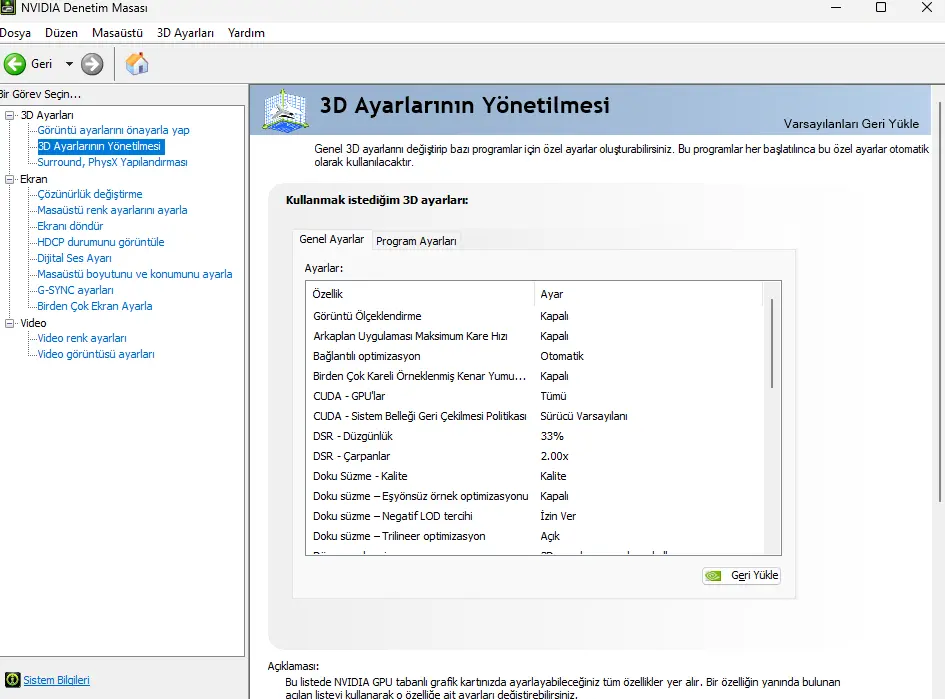This screenshot has height=699, width=945.
Task: Open Ekranı döndür
Action: (x=70, y=226)
